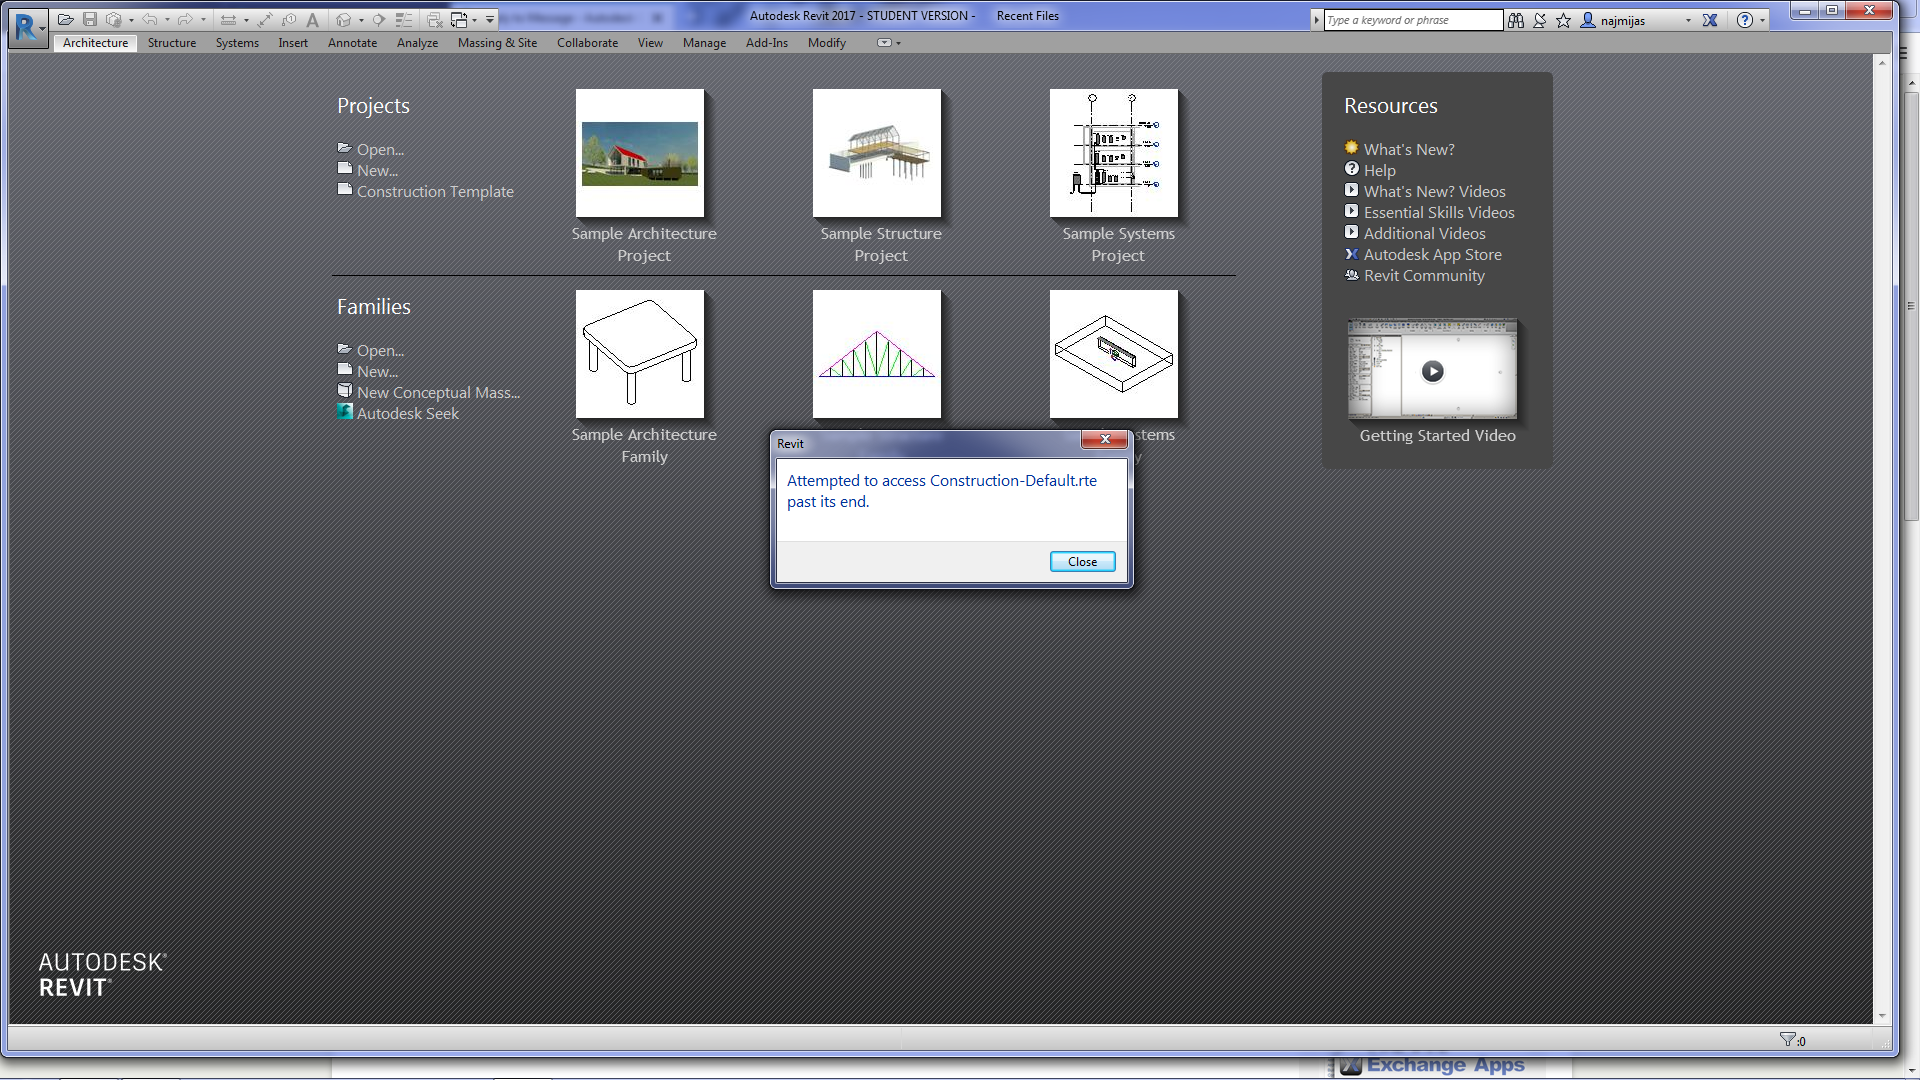Select the Aligned Dimension tool icon
1920x1080 pixels.
coord(265,20)
